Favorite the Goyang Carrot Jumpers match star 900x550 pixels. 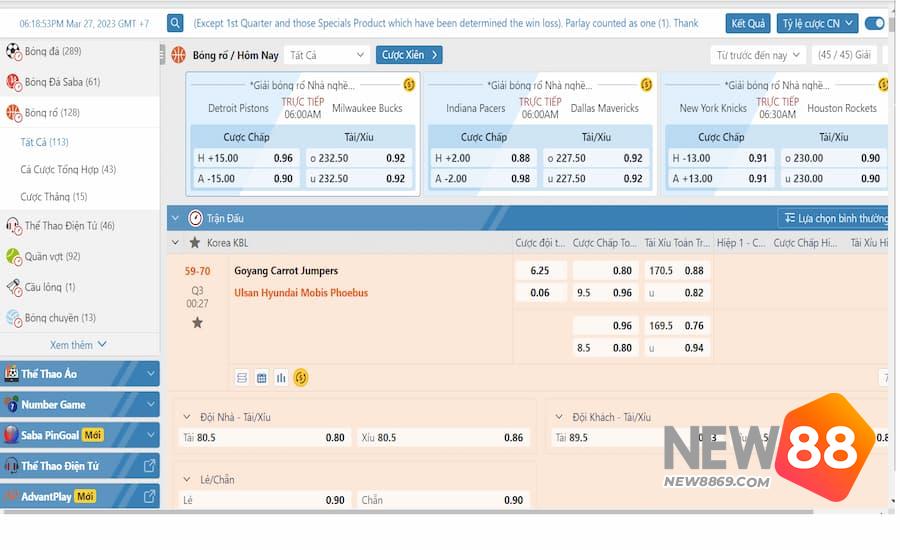click(197, 322)
